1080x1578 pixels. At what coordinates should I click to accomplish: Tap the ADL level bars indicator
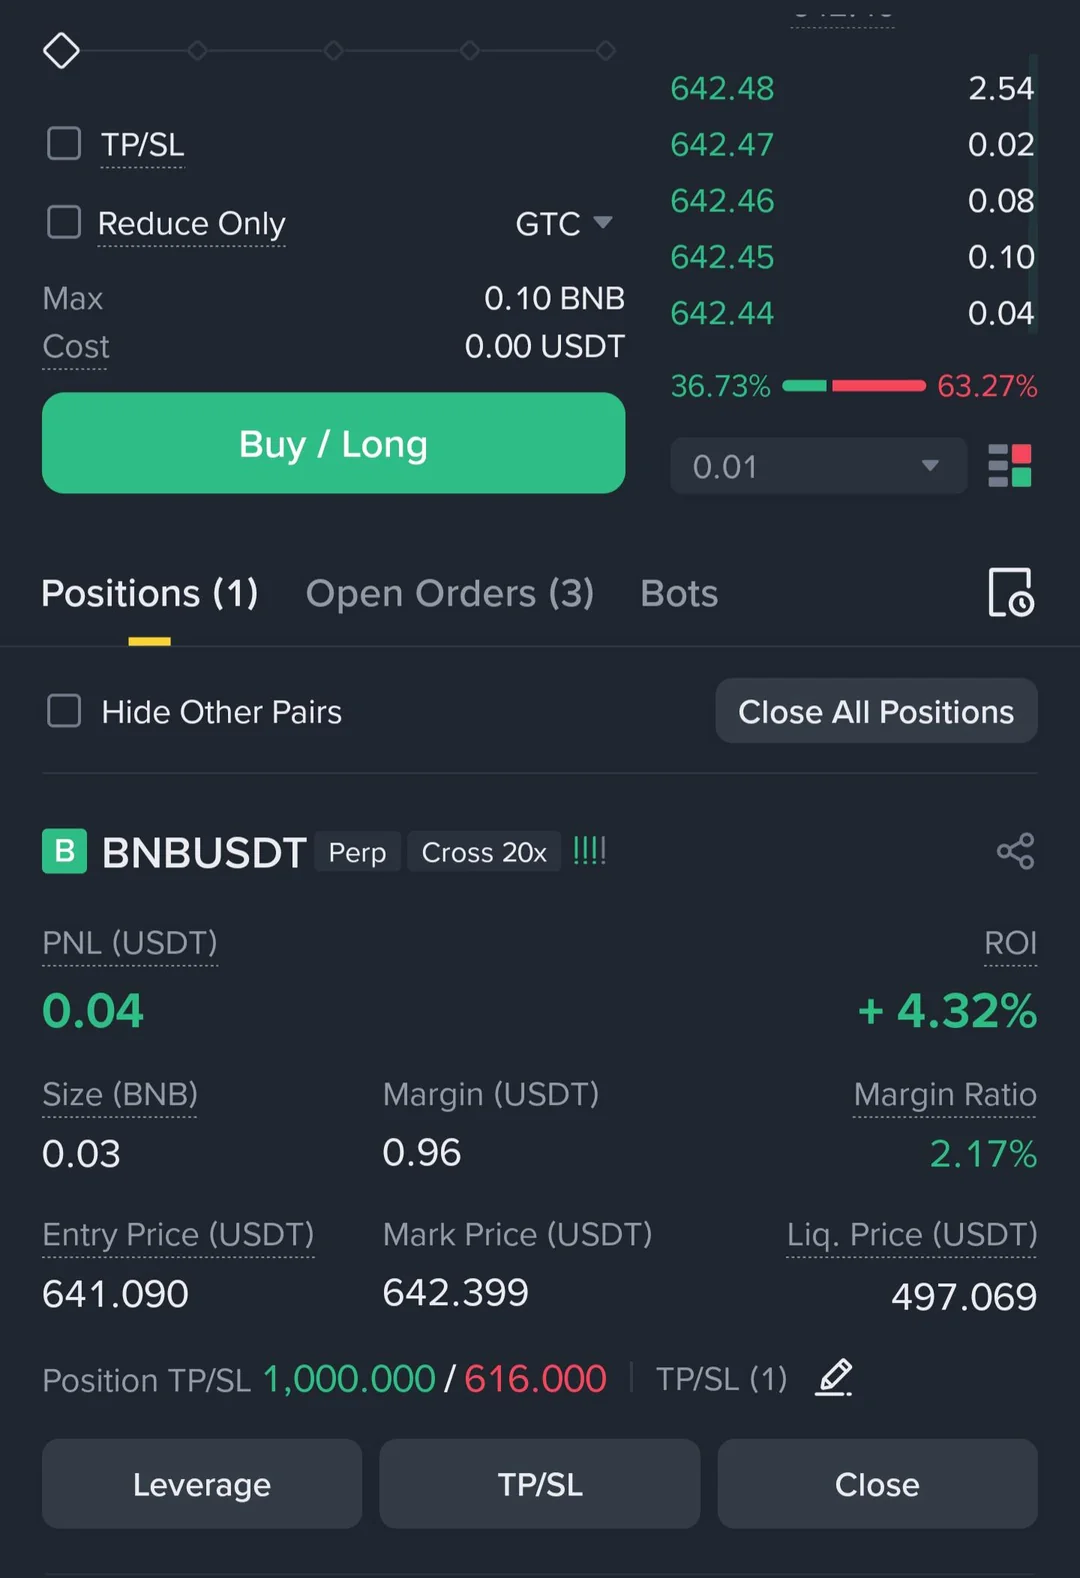tap(589, 852)
